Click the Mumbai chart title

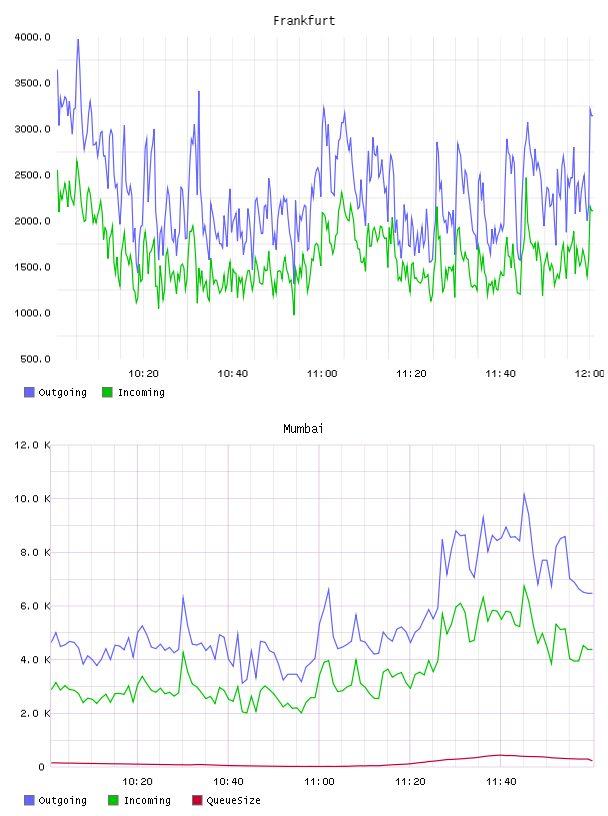point(303,429)
